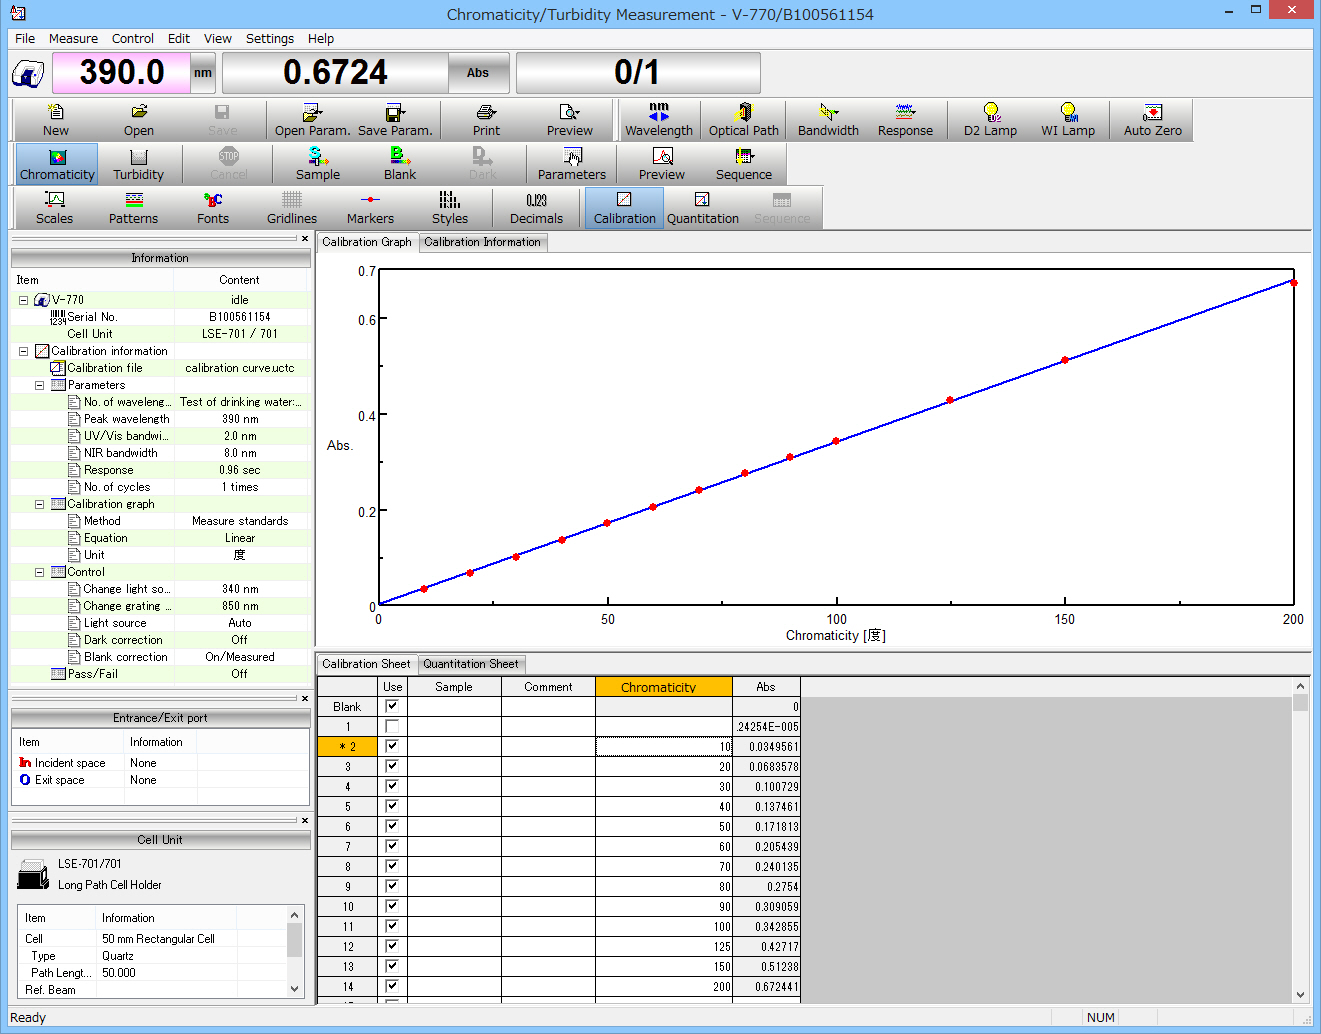Toggle the Use checkbox for row 14
Screen dimensions: 1321x1034
click(392, 986)
